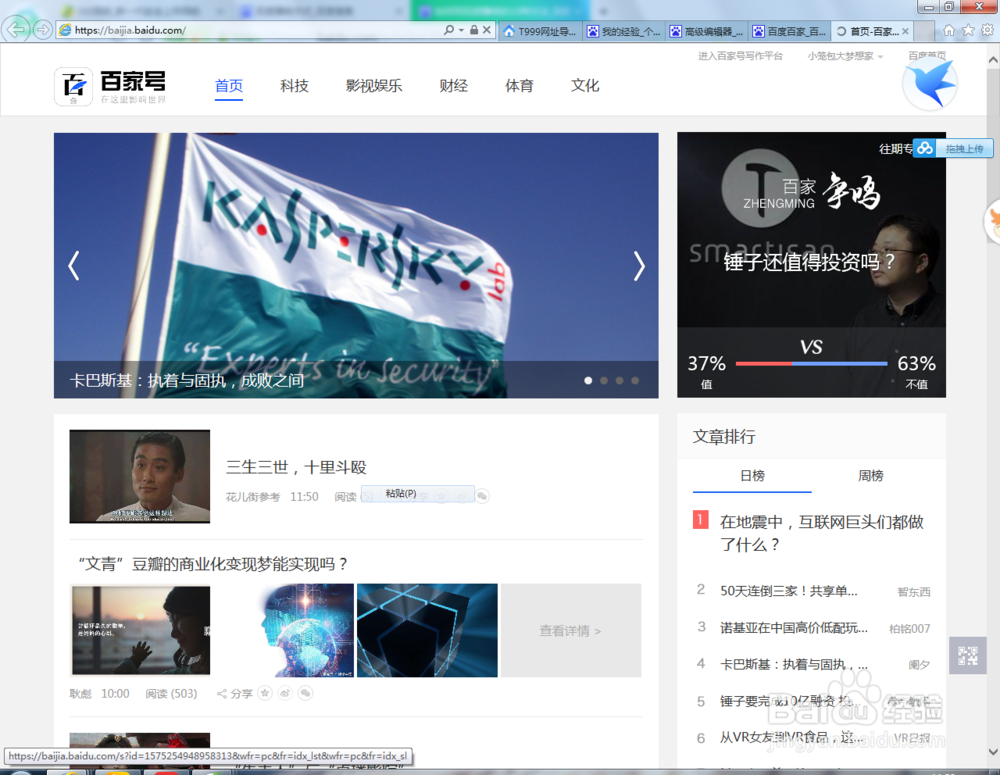Open the 锤子还值得投资吗 debate banner
Screen dimensions: 1000x775
click(811, 265)
